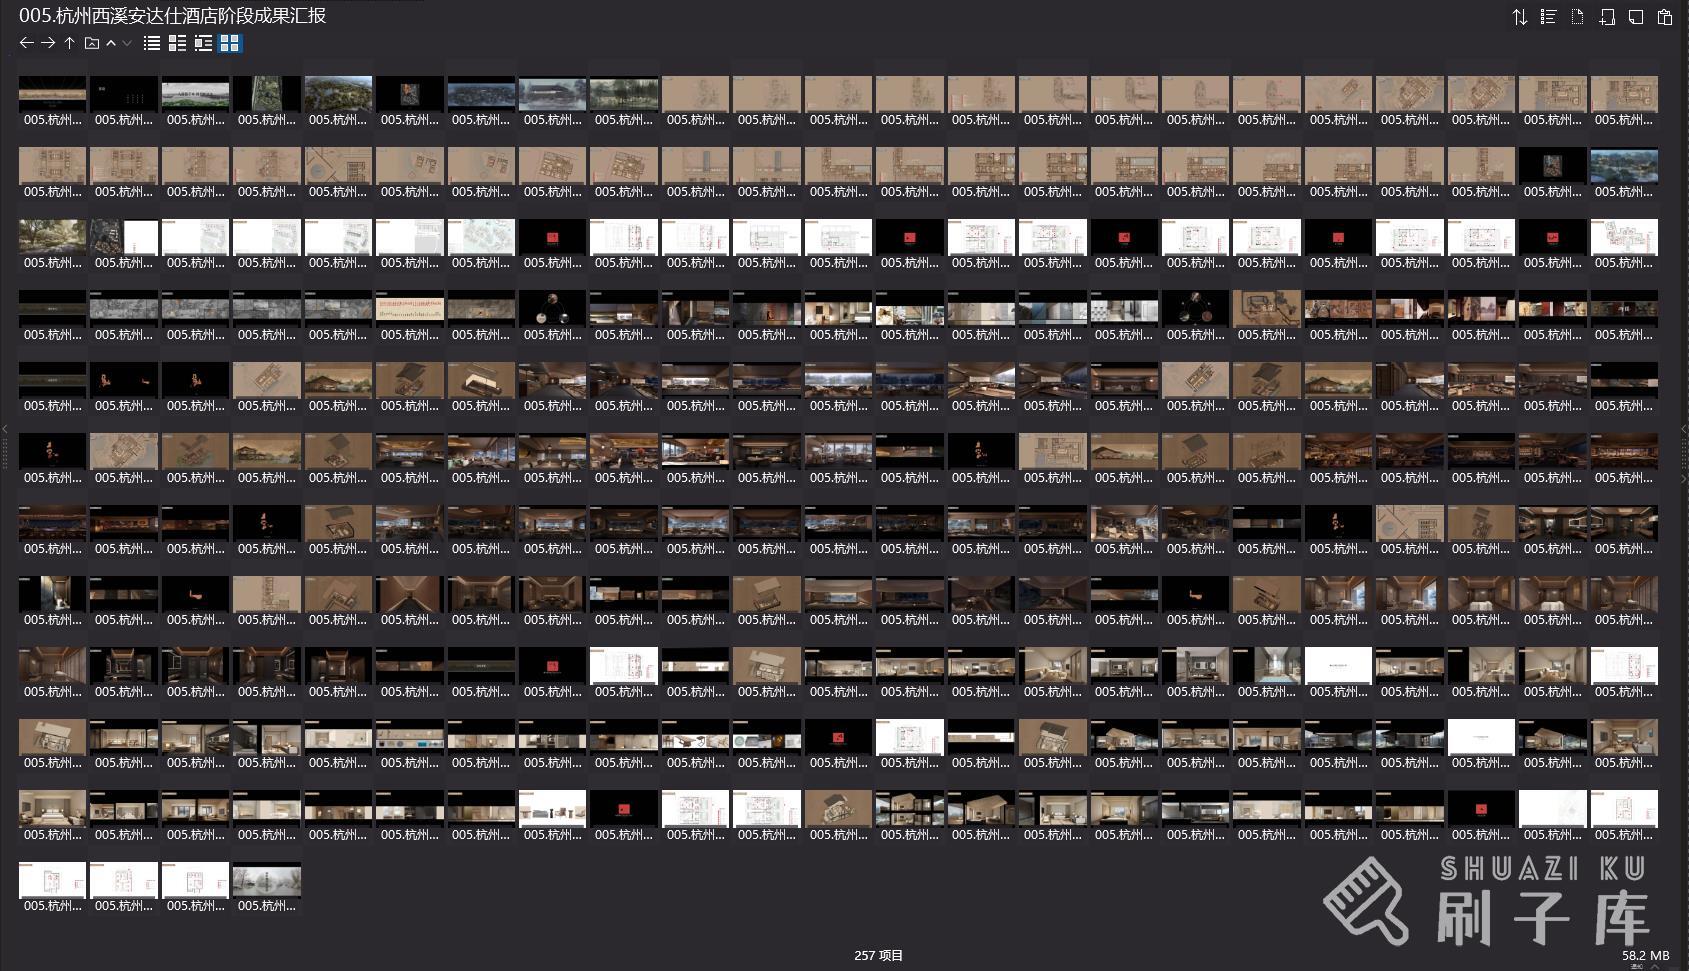The width and height of the screenshot is (1689, 971).
Task: Click the add new page icon
Action: [x=1607, y=17]
